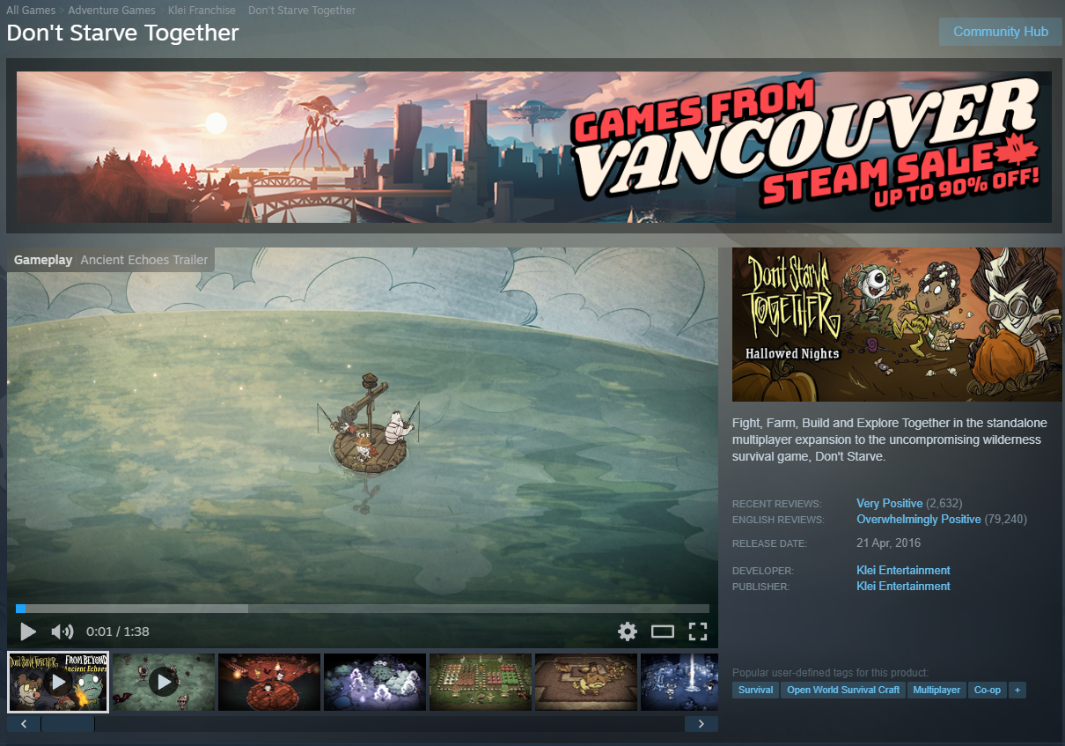This screenshot has width=1065, height=746.
Task: Go to Adventure Games breadcrumb
Action: click(x=111, y=10)
